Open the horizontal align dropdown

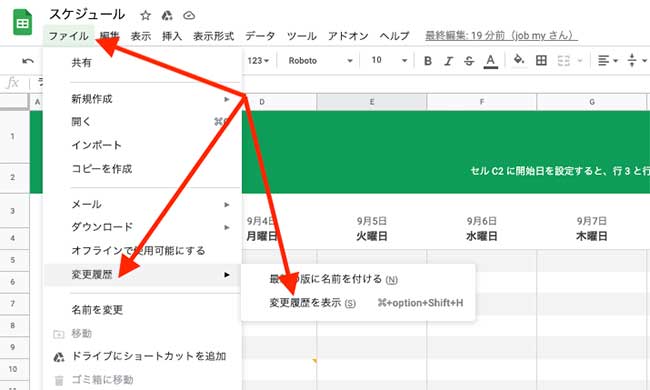[607, 61]
